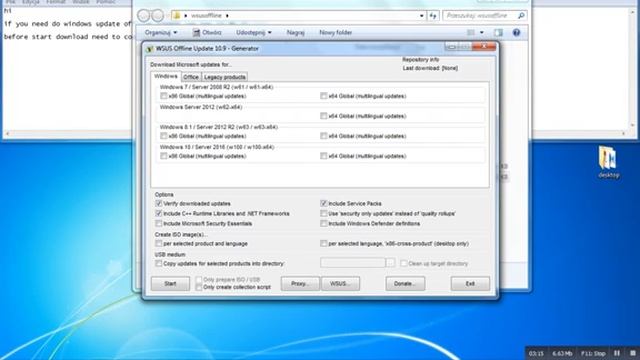Open the Organizuj dropdown menu
This screenshot has width=640, height=360.
click(161, 33)
